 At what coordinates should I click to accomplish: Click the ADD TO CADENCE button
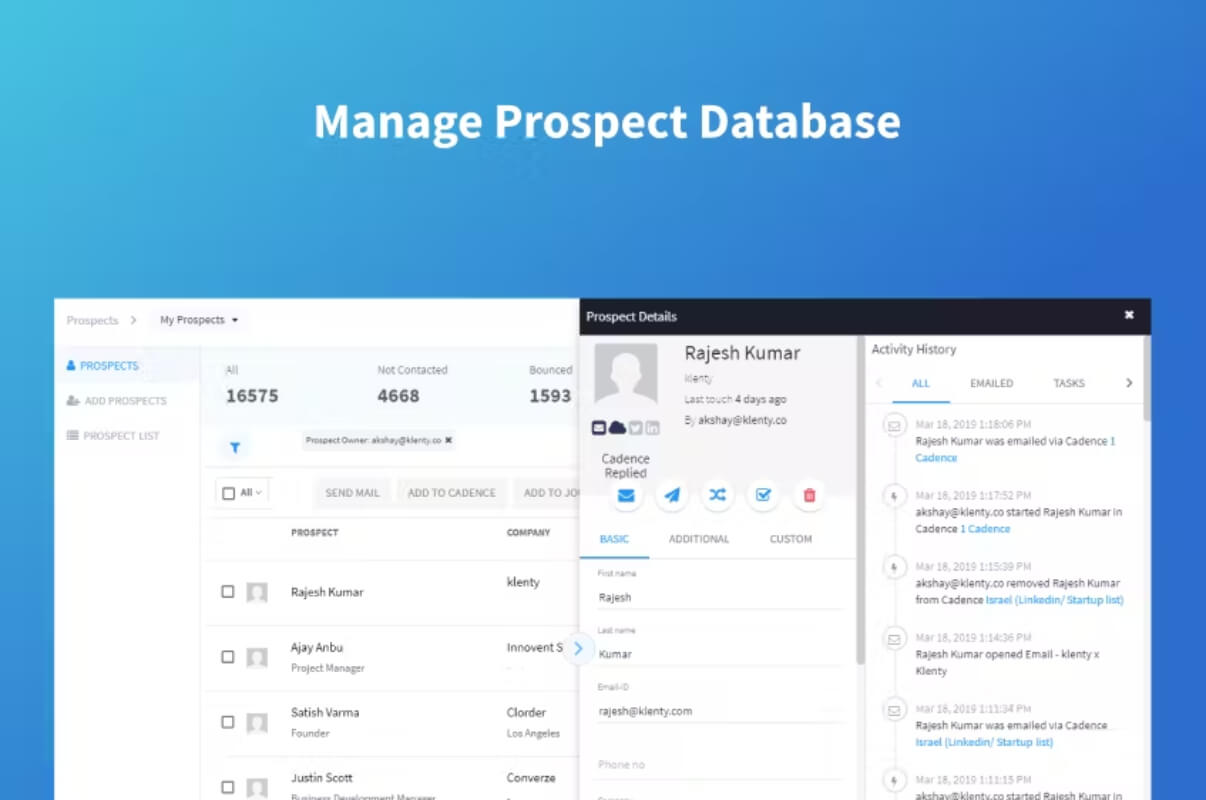coord(452,493)
